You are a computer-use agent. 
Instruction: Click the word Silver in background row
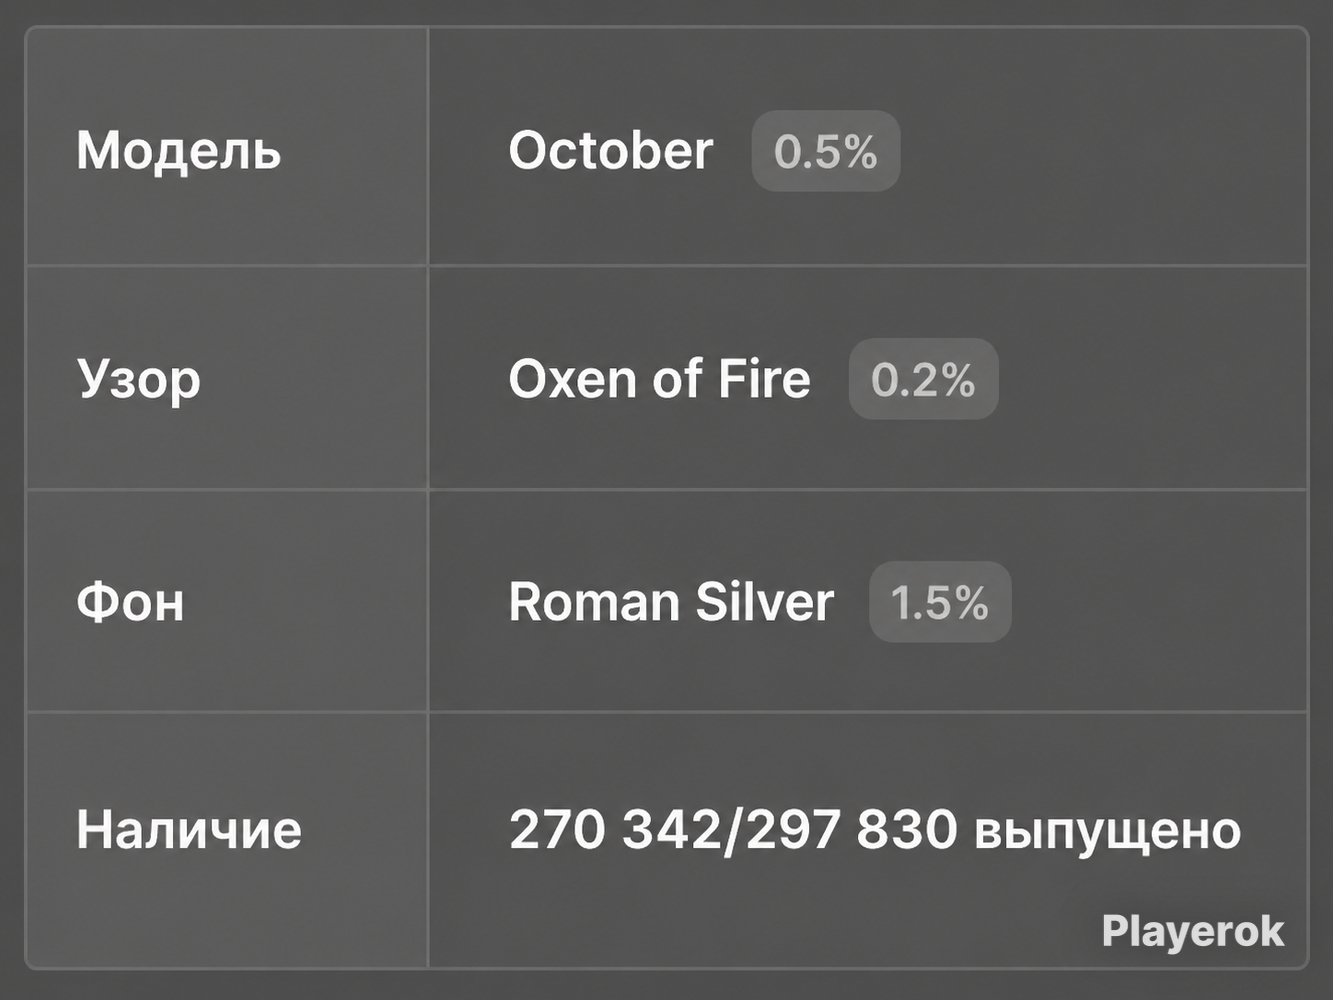click(x=764, y=602)
